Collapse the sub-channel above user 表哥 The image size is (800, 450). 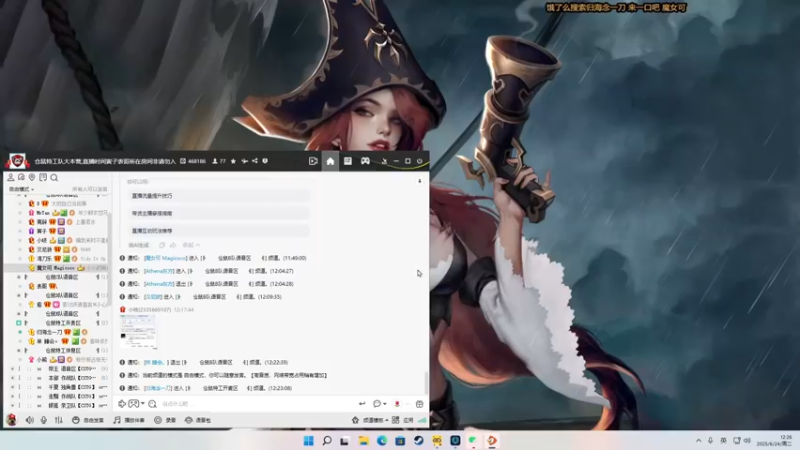click(19, 277)
